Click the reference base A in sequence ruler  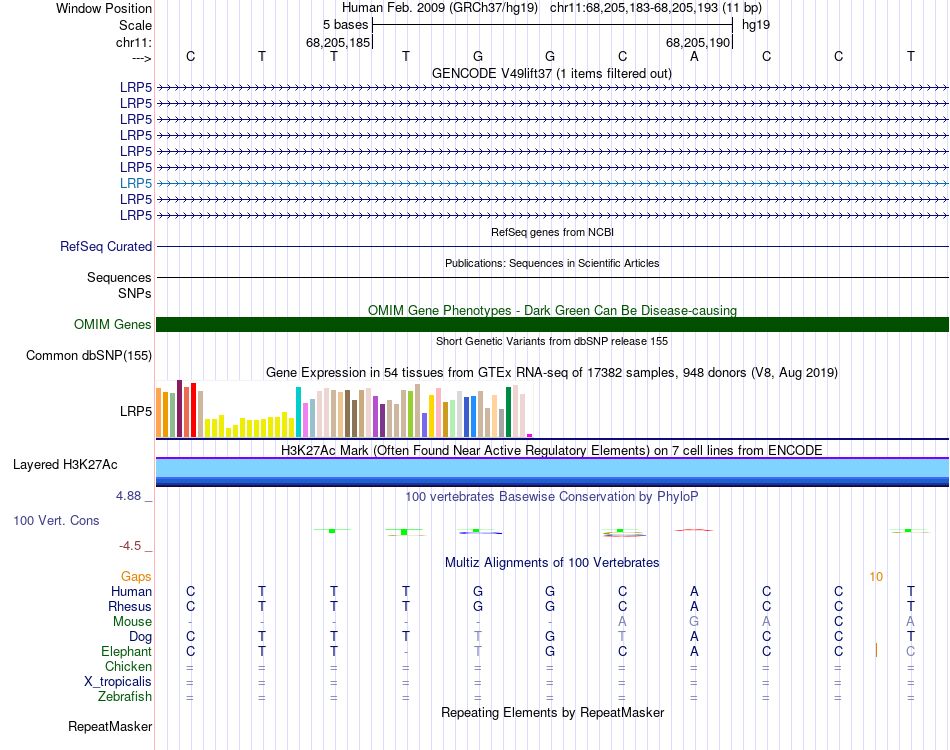point(694,56)
